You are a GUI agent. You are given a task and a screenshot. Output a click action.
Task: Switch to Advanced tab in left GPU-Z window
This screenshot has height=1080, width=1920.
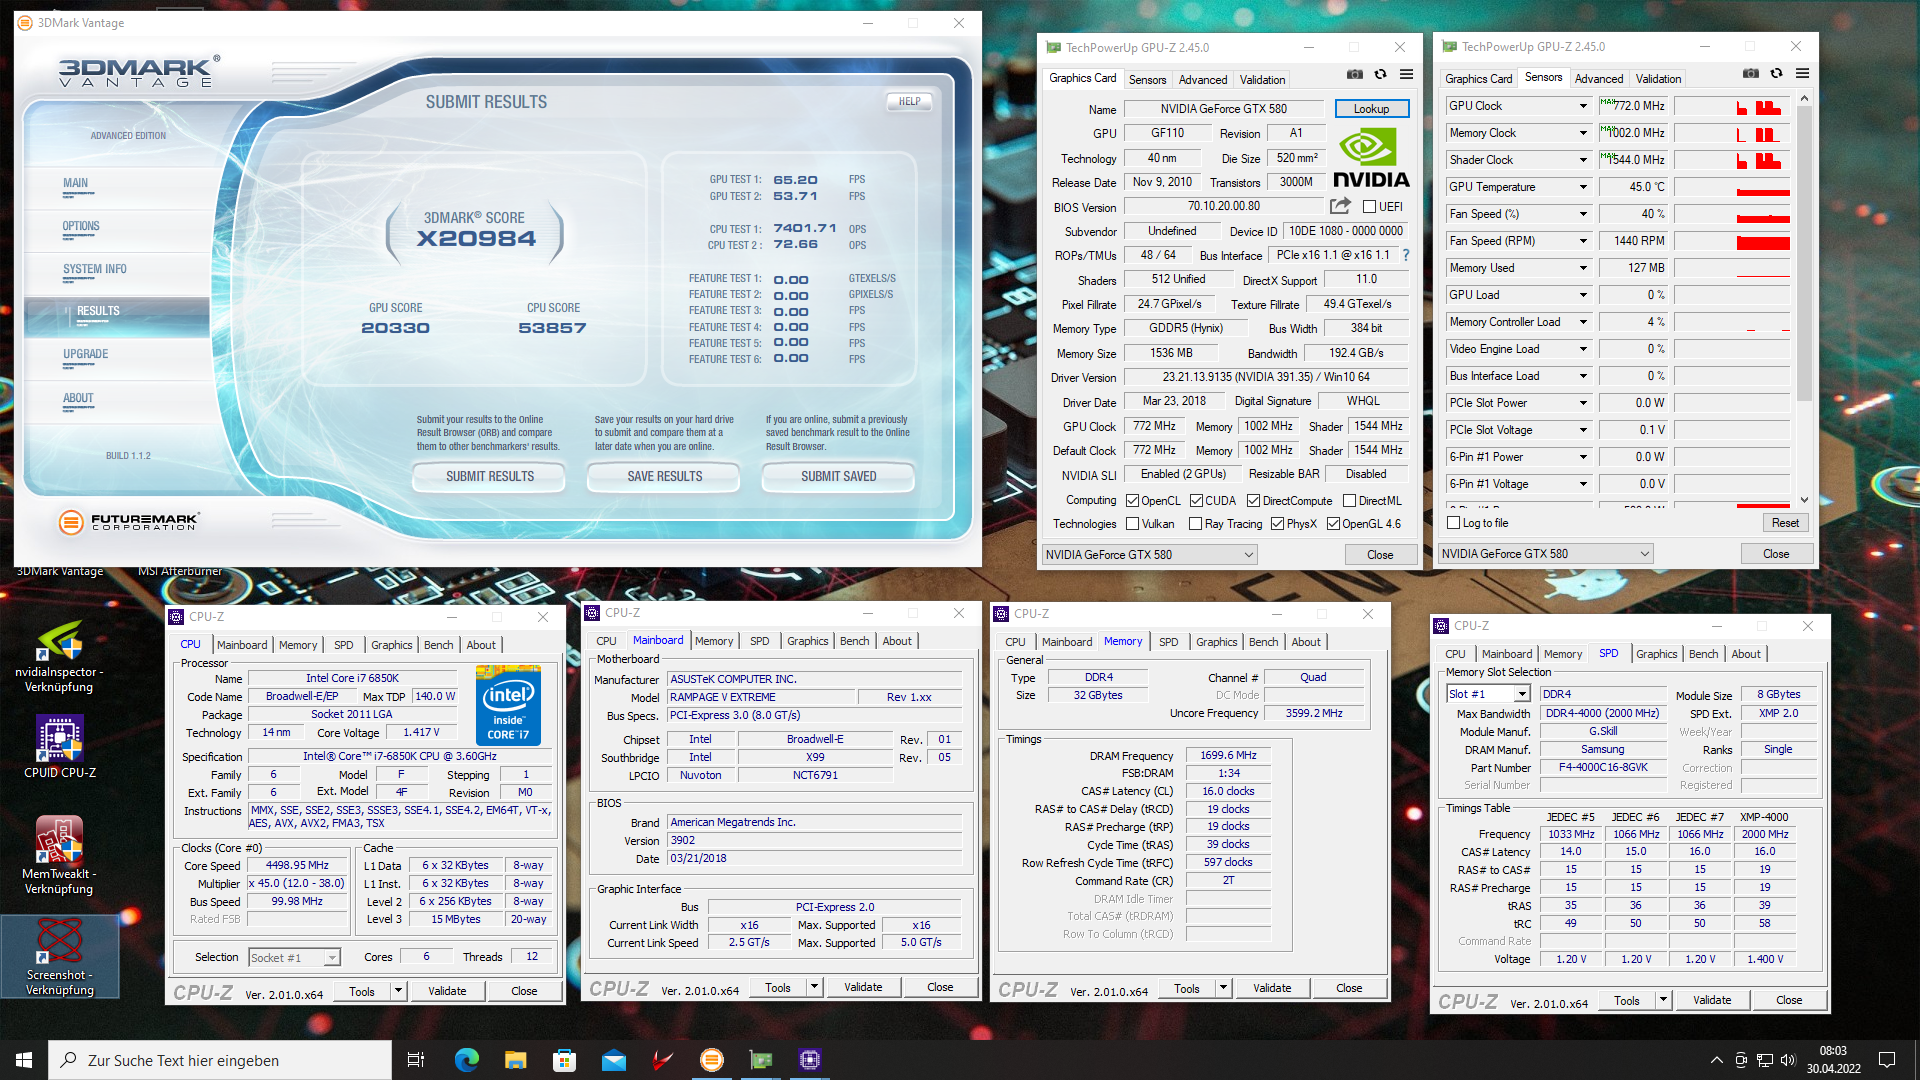pyautogui.click(x=1202, y=80)
